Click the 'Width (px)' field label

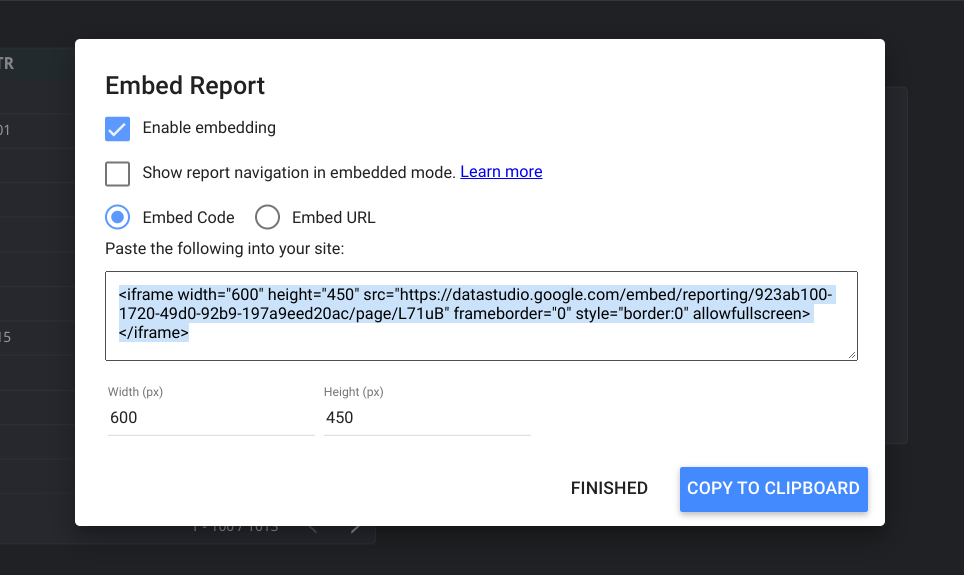[x=135, y=392]
